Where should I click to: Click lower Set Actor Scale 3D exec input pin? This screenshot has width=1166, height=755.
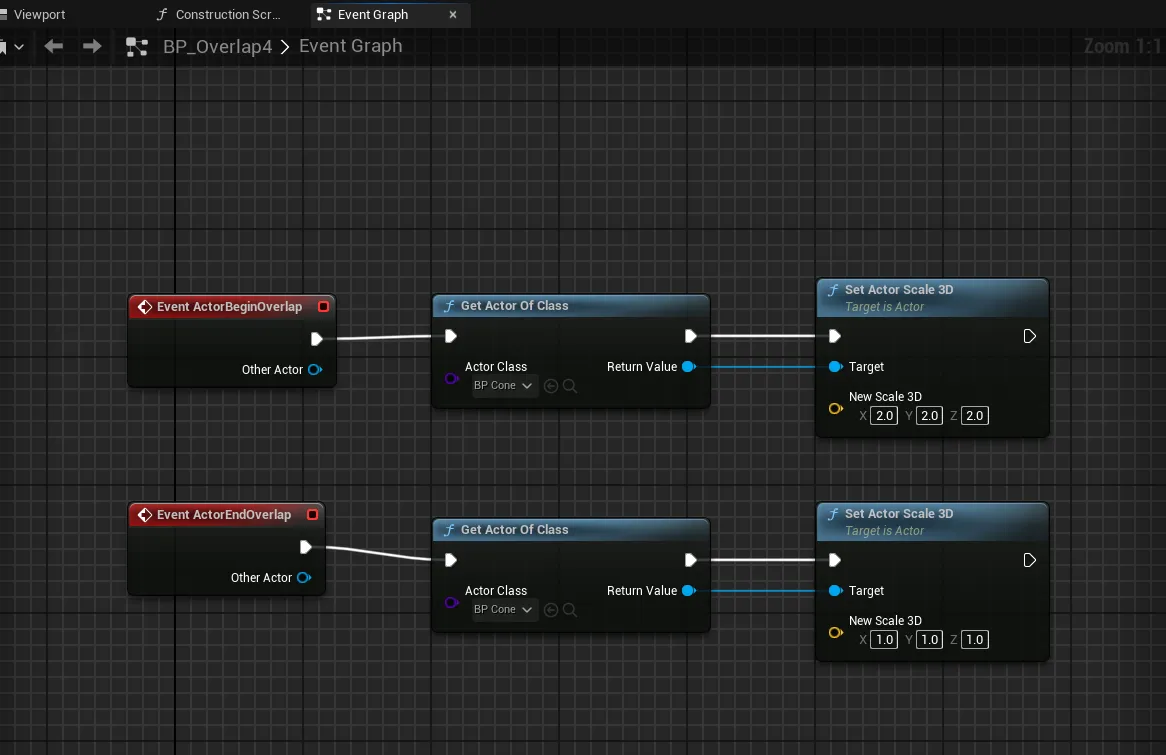pos(834,560)
